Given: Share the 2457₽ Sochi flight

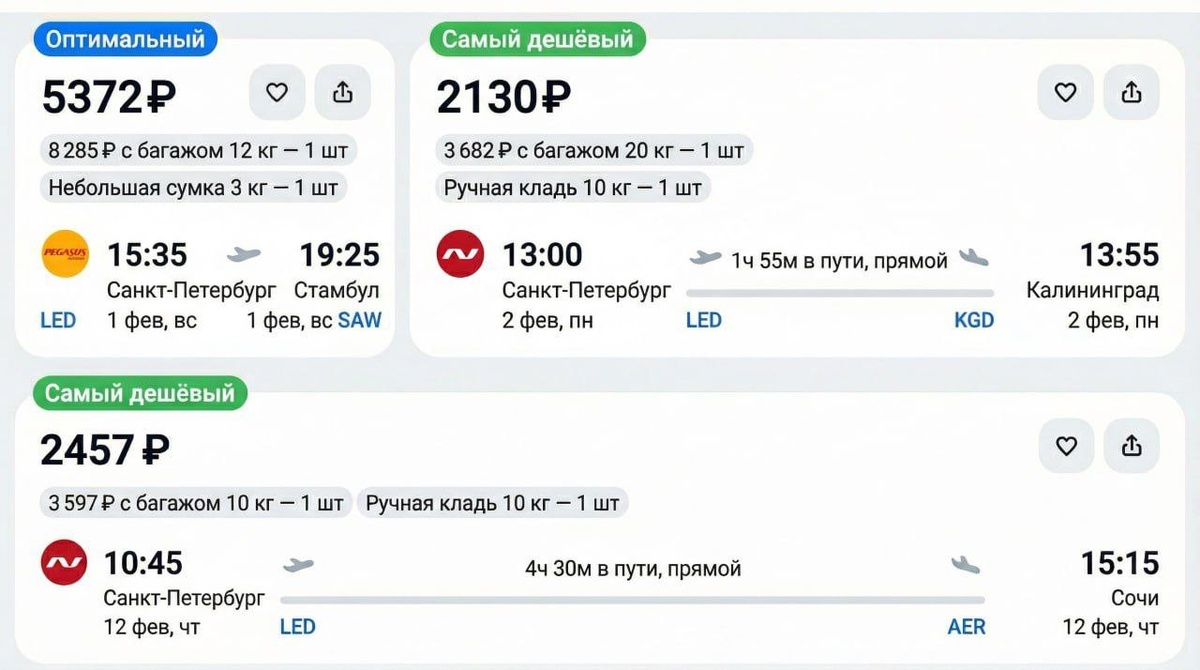Looking at the screenshot, I should pyautogui.click(x=1131, y=446).
